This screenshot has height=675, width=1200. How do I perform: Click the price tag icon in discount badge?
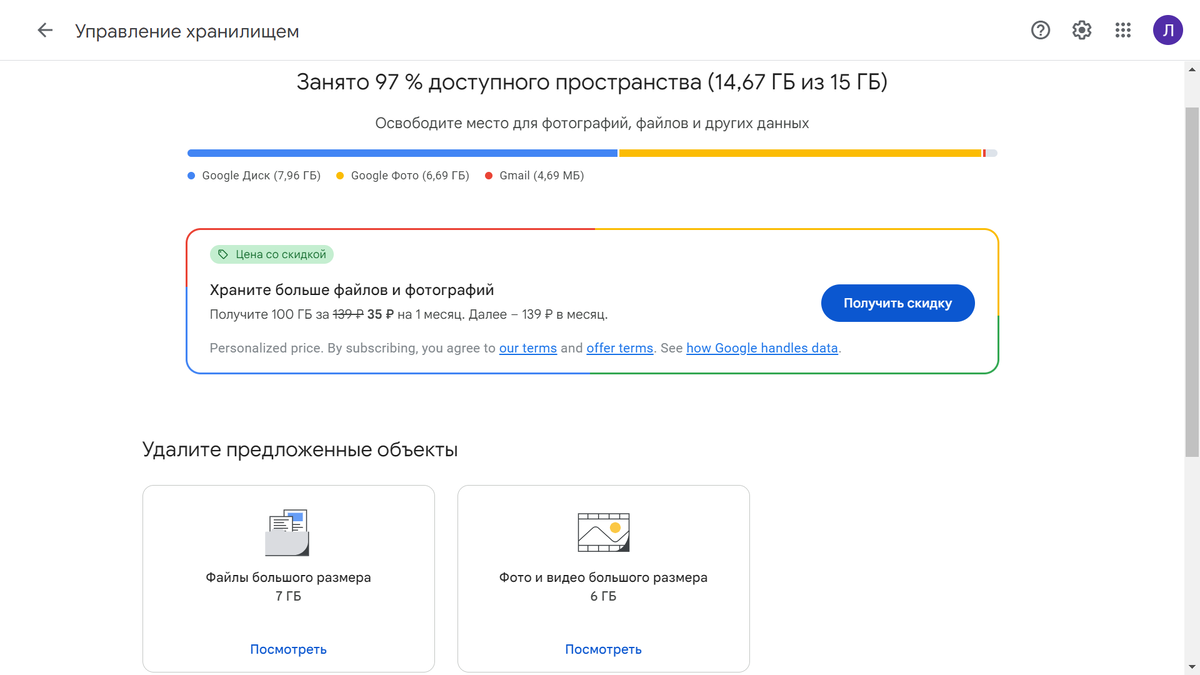(x=223, y=255)
